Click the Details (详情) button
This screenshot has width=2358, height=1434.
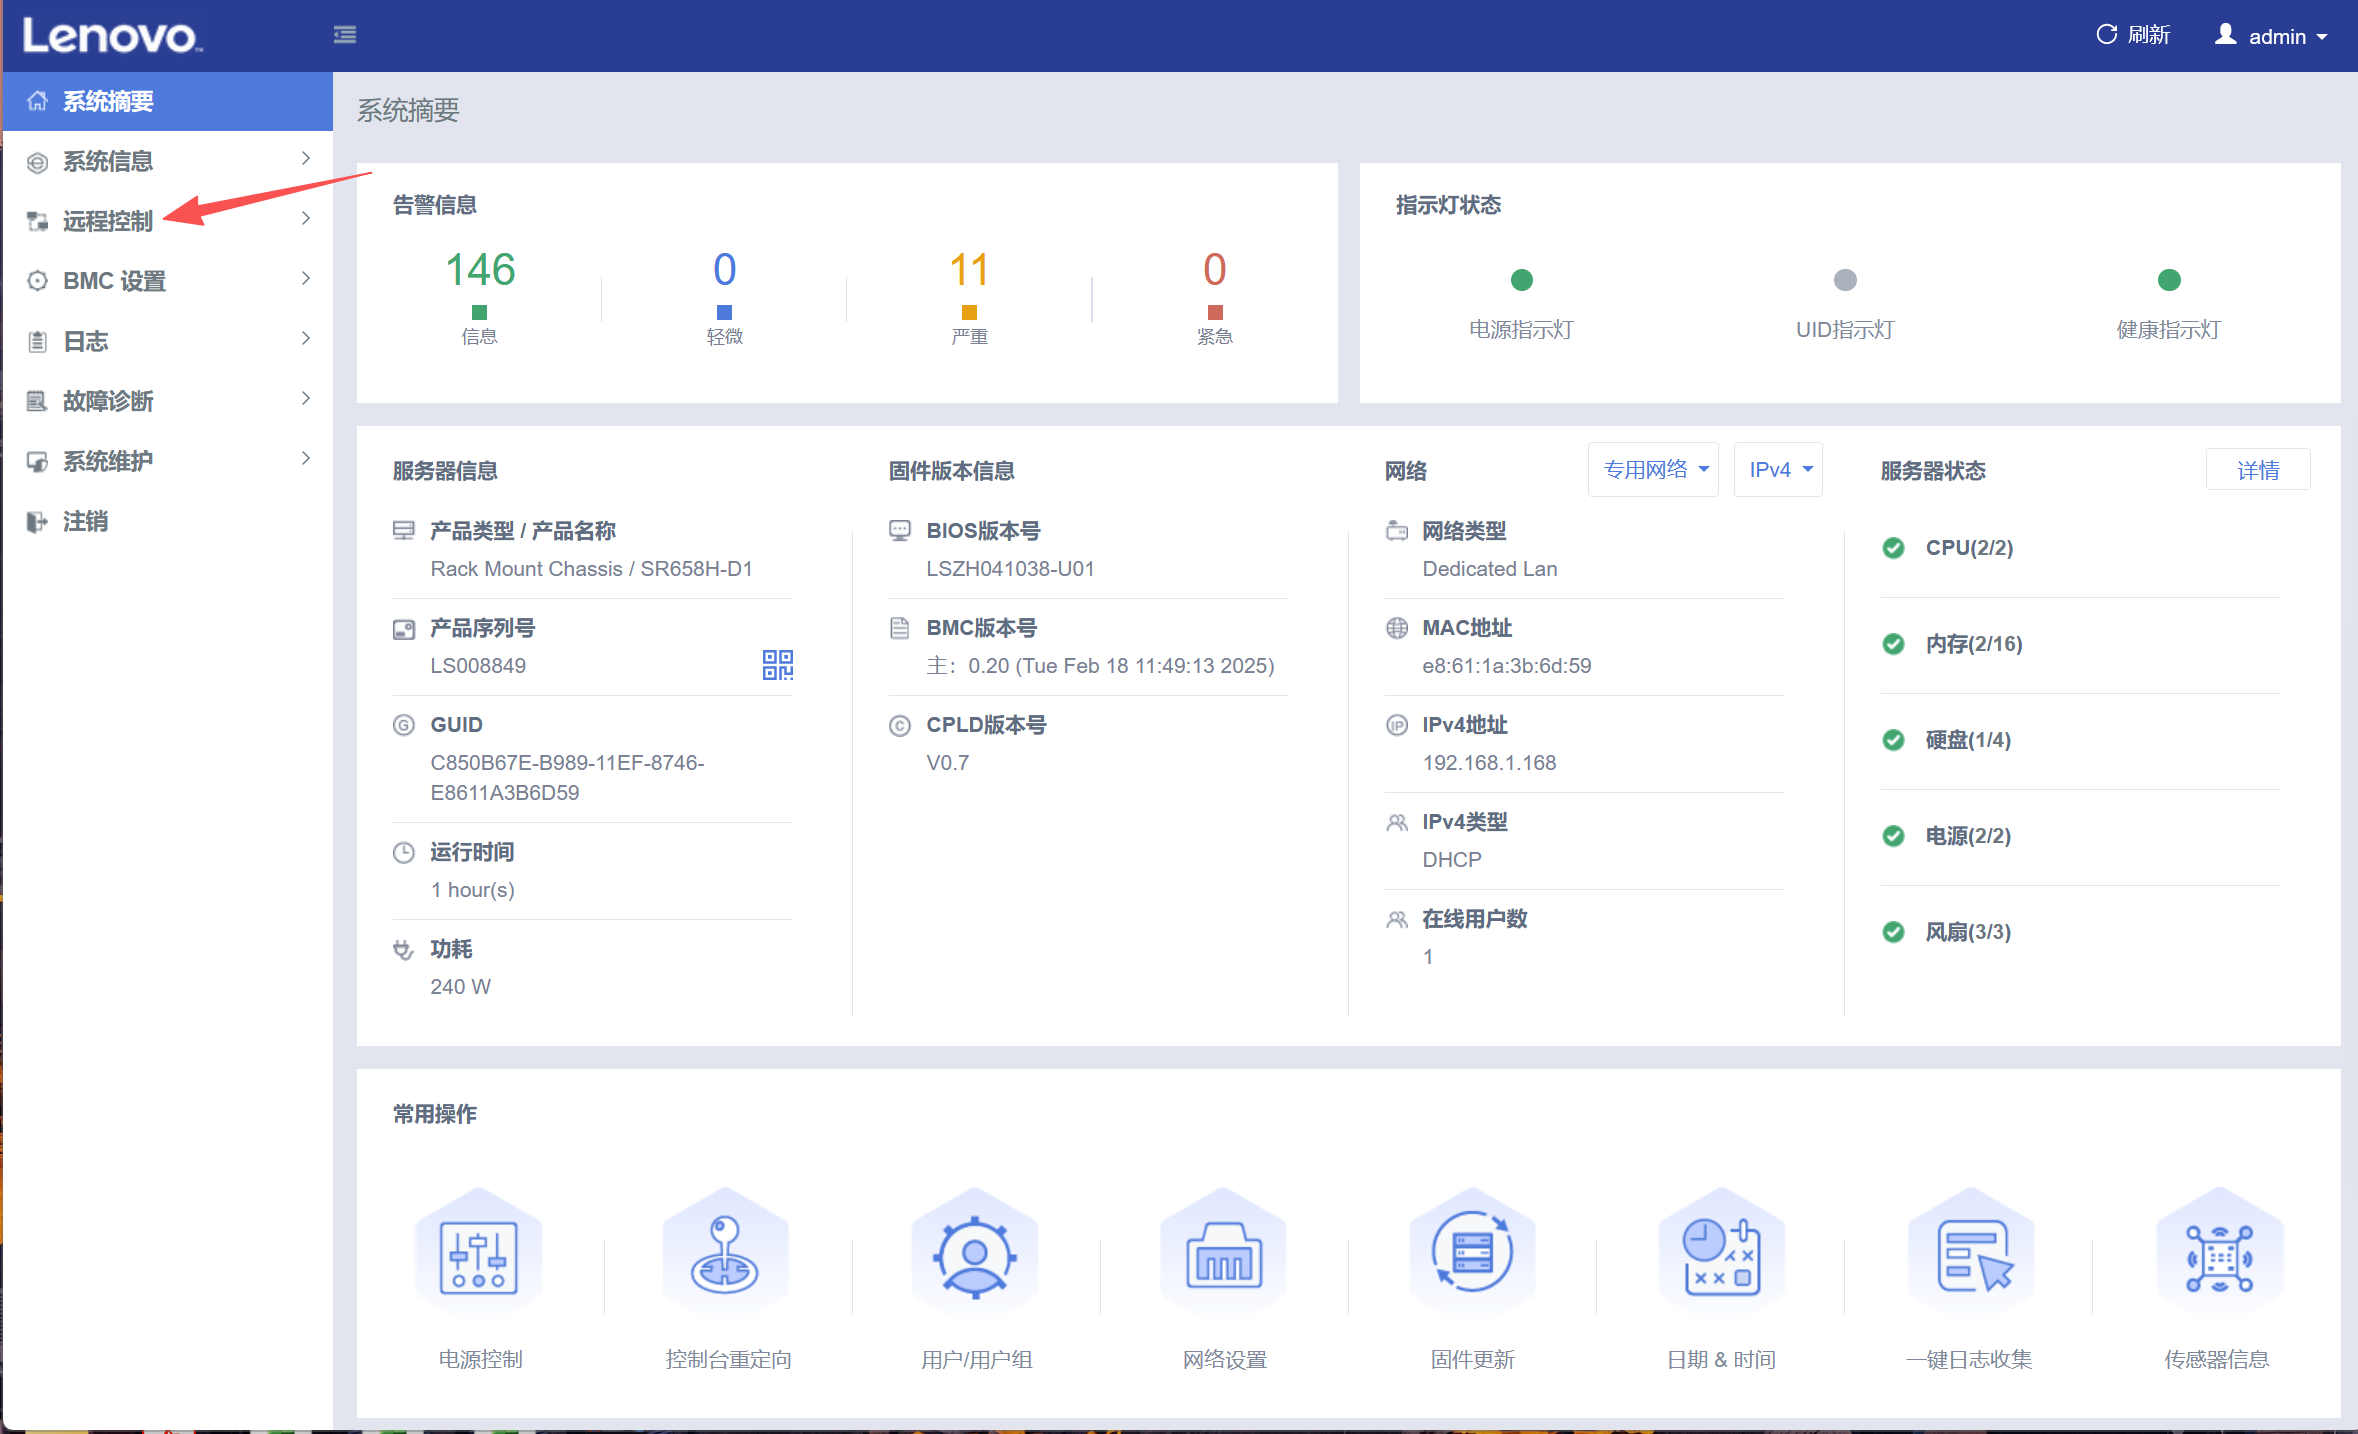coord(2258,470)
